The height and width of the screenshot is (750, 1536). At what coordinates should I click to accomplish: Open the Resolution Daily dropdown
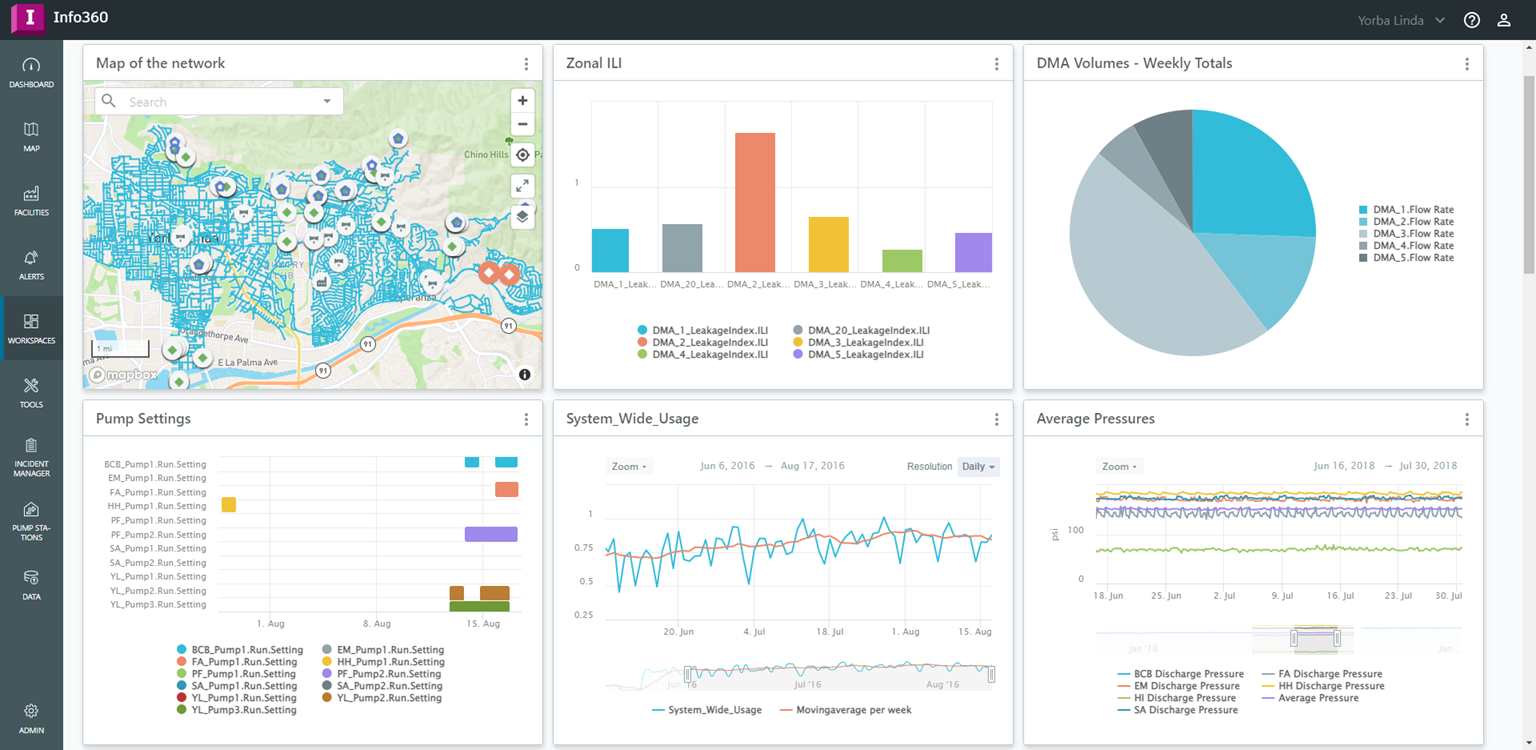click(978, 467)
